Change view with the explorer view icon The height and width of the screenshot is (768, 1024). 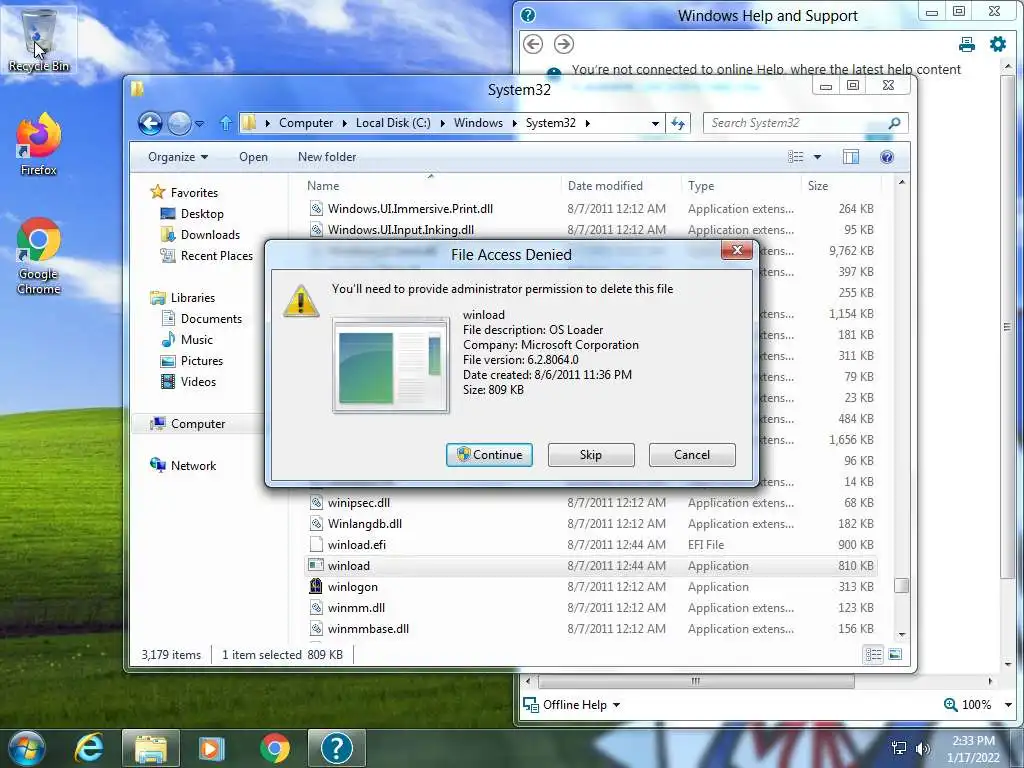coord(795,157)
